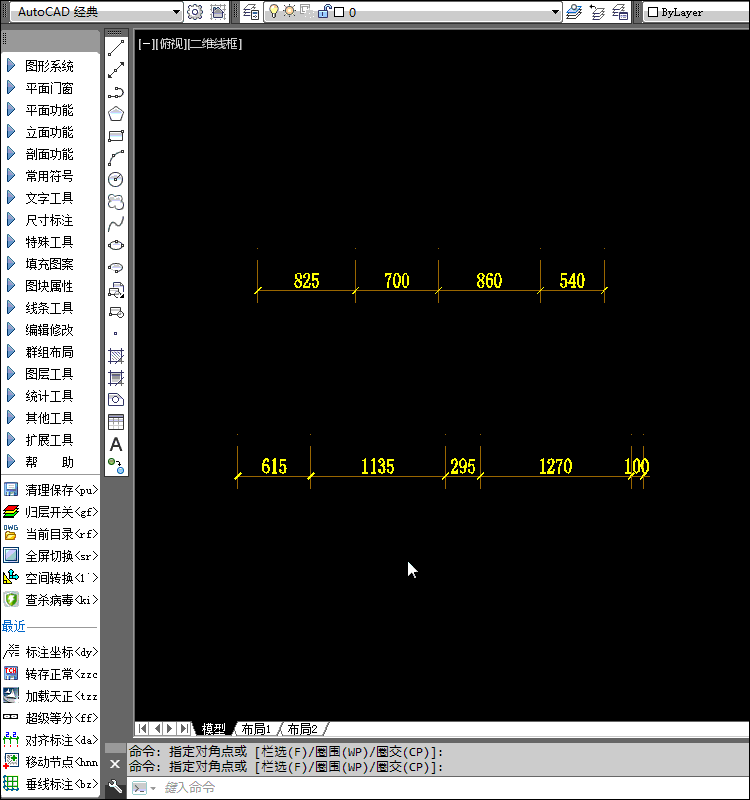Select the Polygon tool

coord(116,113)
